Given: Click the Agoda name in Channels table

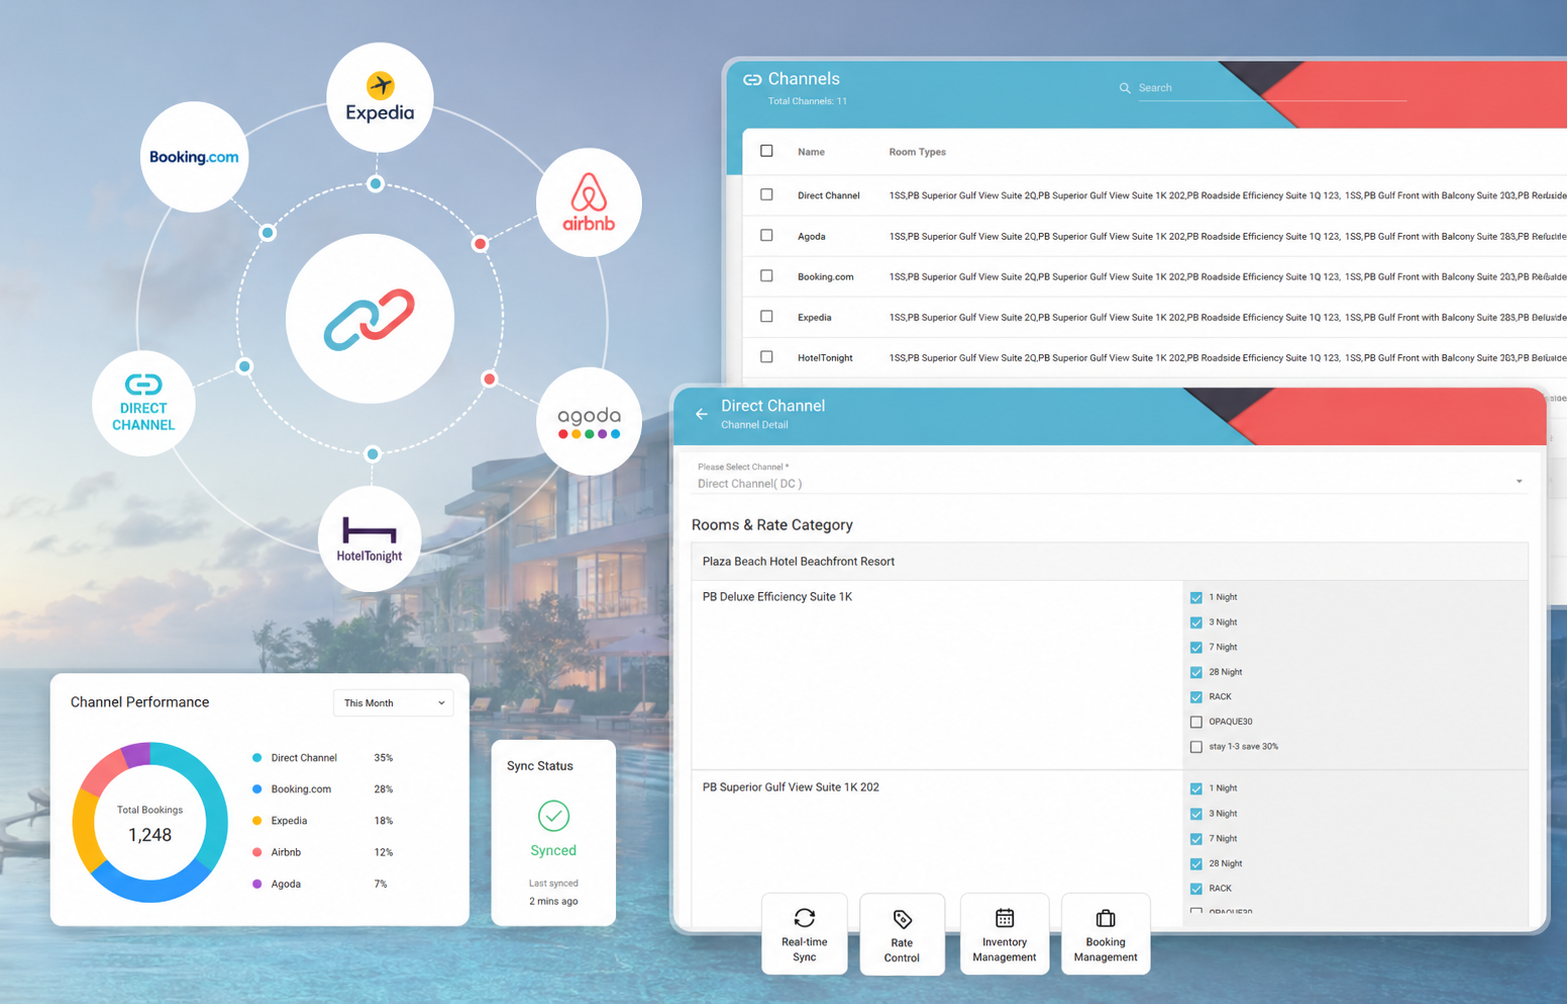Looking at the screenshot, I should (811, 237).
